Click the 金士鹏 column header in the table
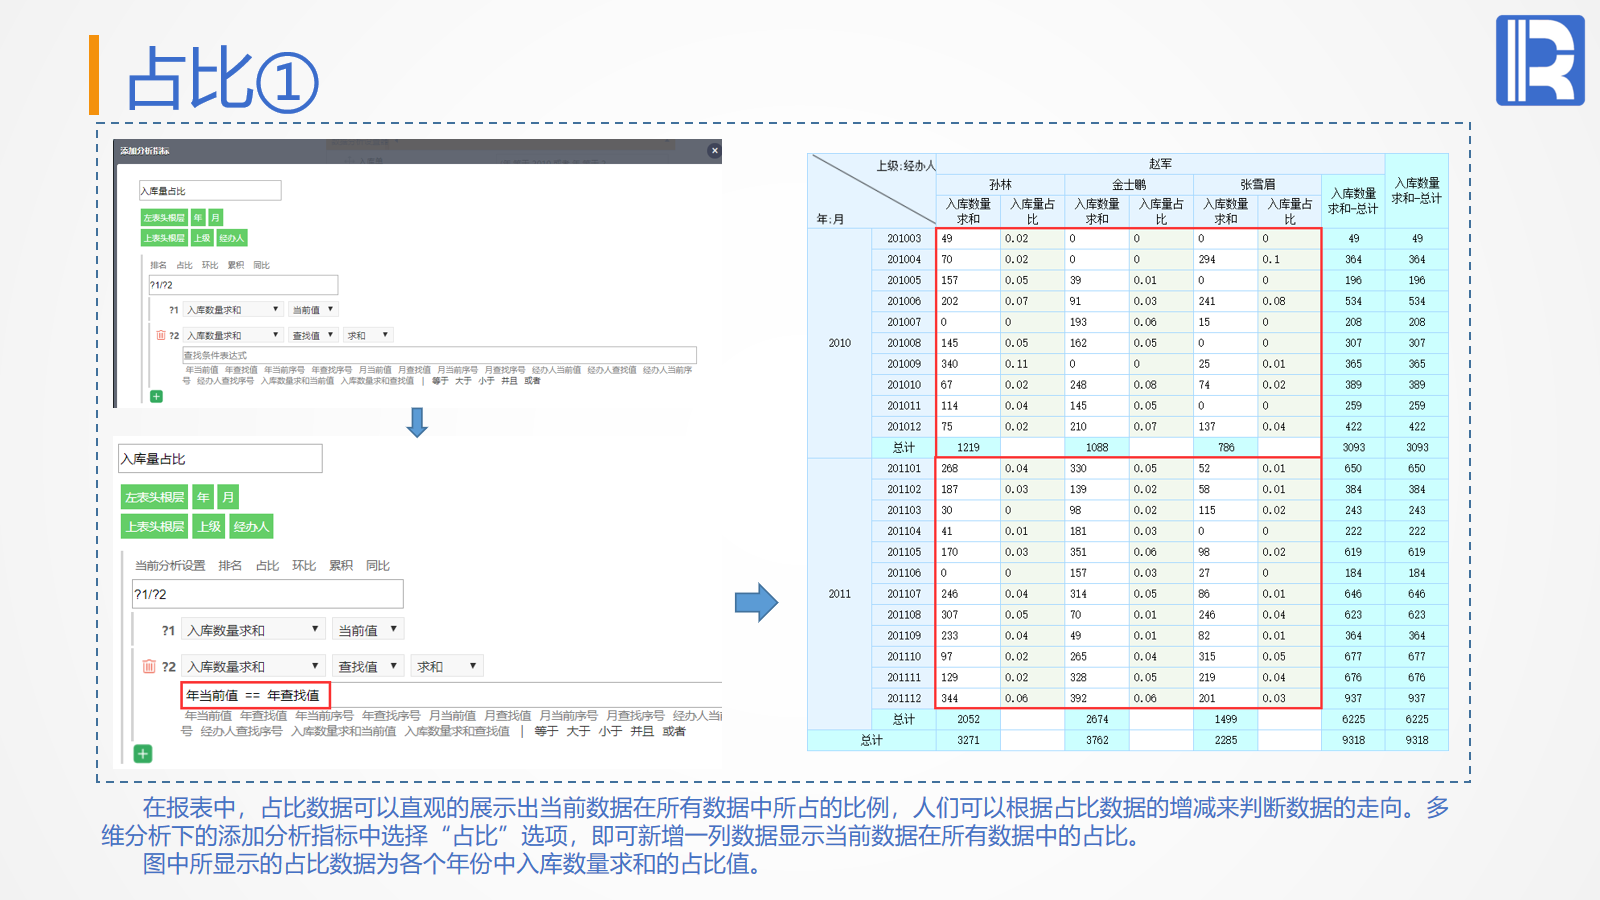 (1129, 184)
